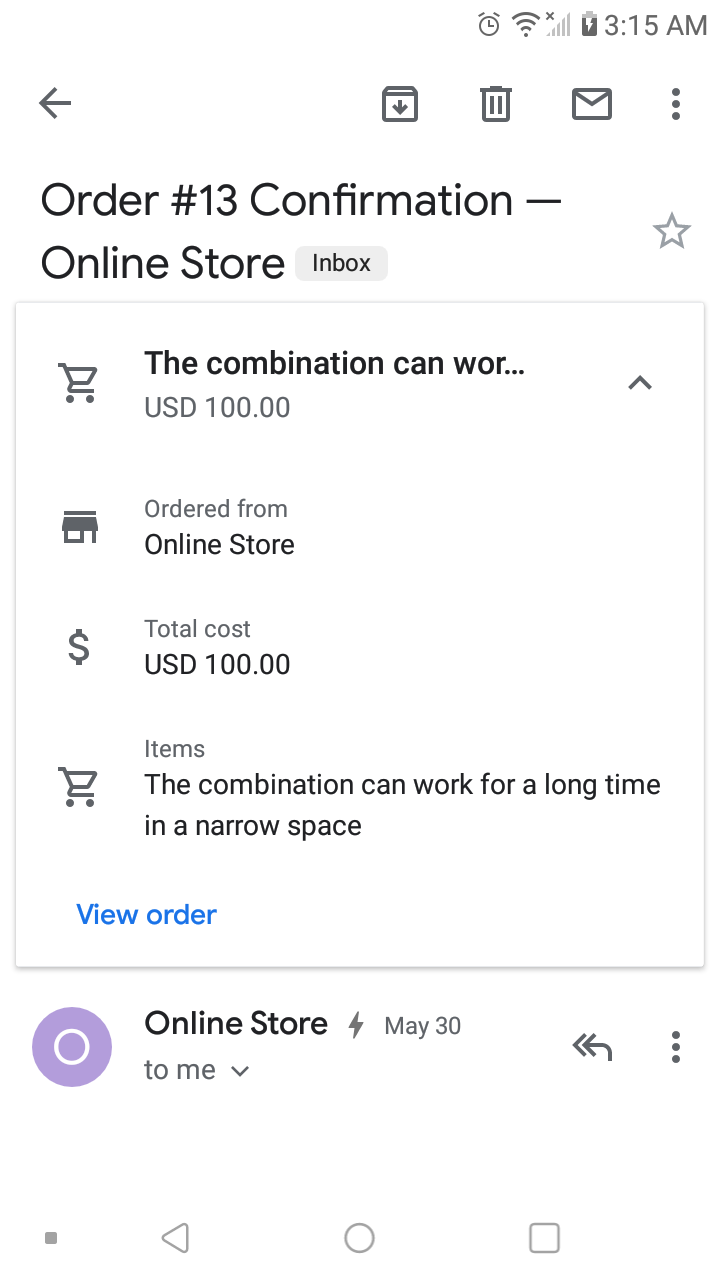The width and height of the screenshot is (720, 1280).
Task: Tap the View order link
Action: (x=147, y=914)
